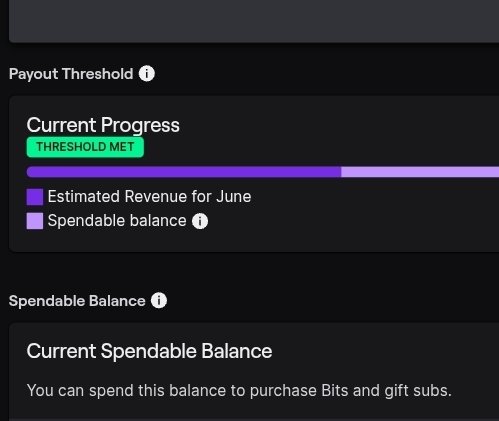Image resolution: width=499 pixels, height=421 pixels.
Task: Click the Spendable balance legend label
Action: point(117,221)
